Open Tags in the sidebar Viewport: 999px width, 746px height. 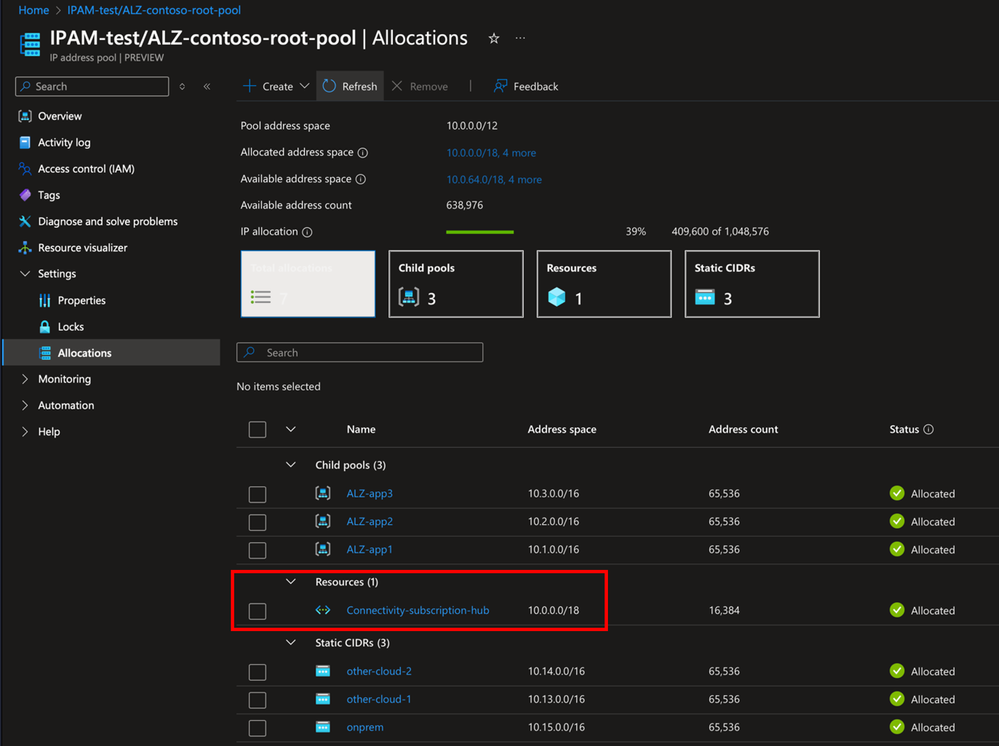[x=49, y=195]
